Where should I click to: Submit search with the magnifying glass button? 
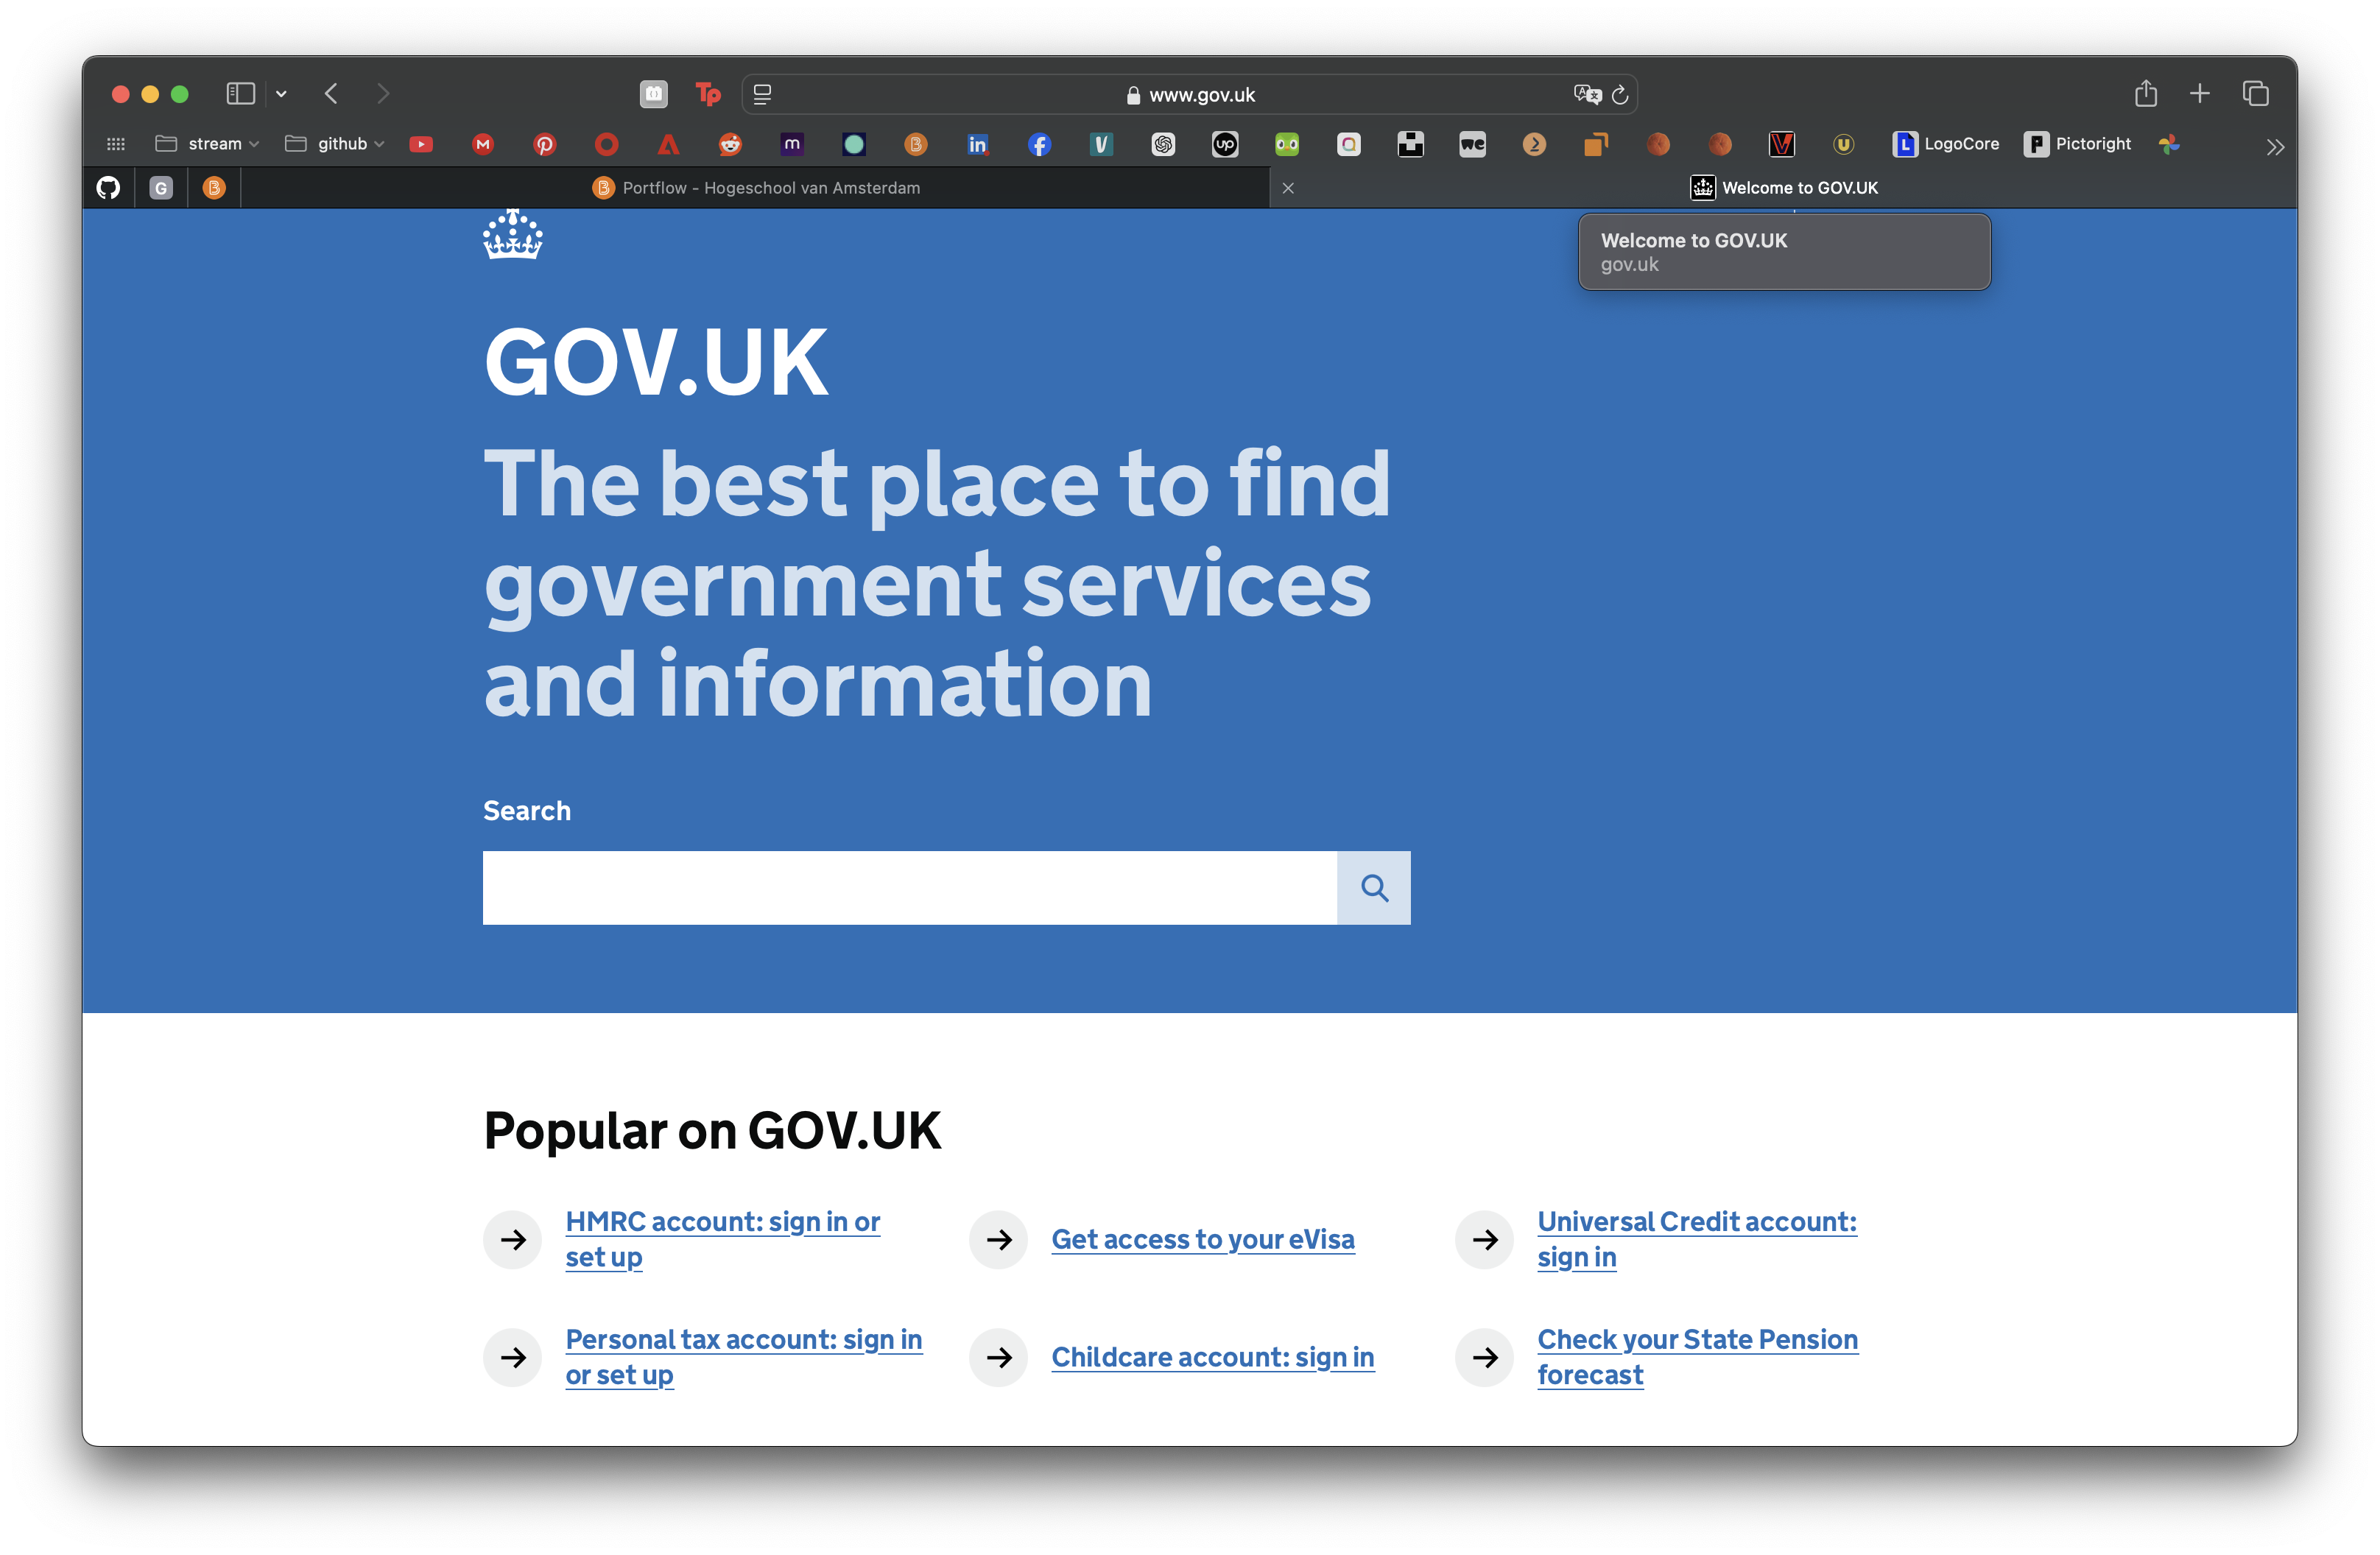(x=1374, y=887)
